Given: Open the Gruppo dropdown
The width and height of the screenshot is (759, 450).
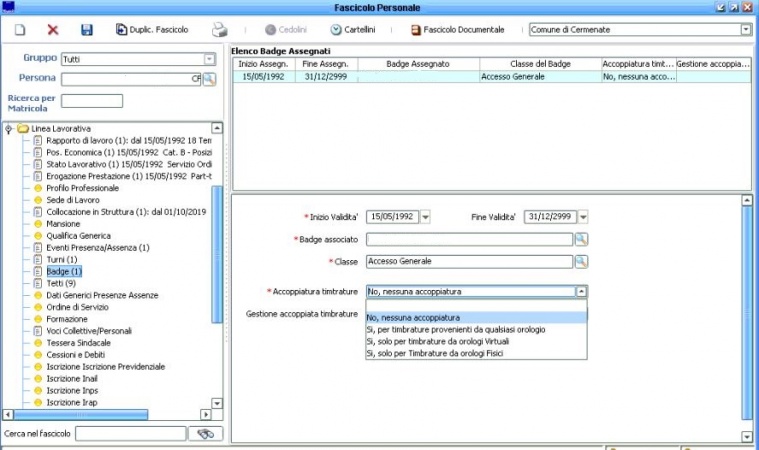Looking at the screenshot, I should [209, 59].
